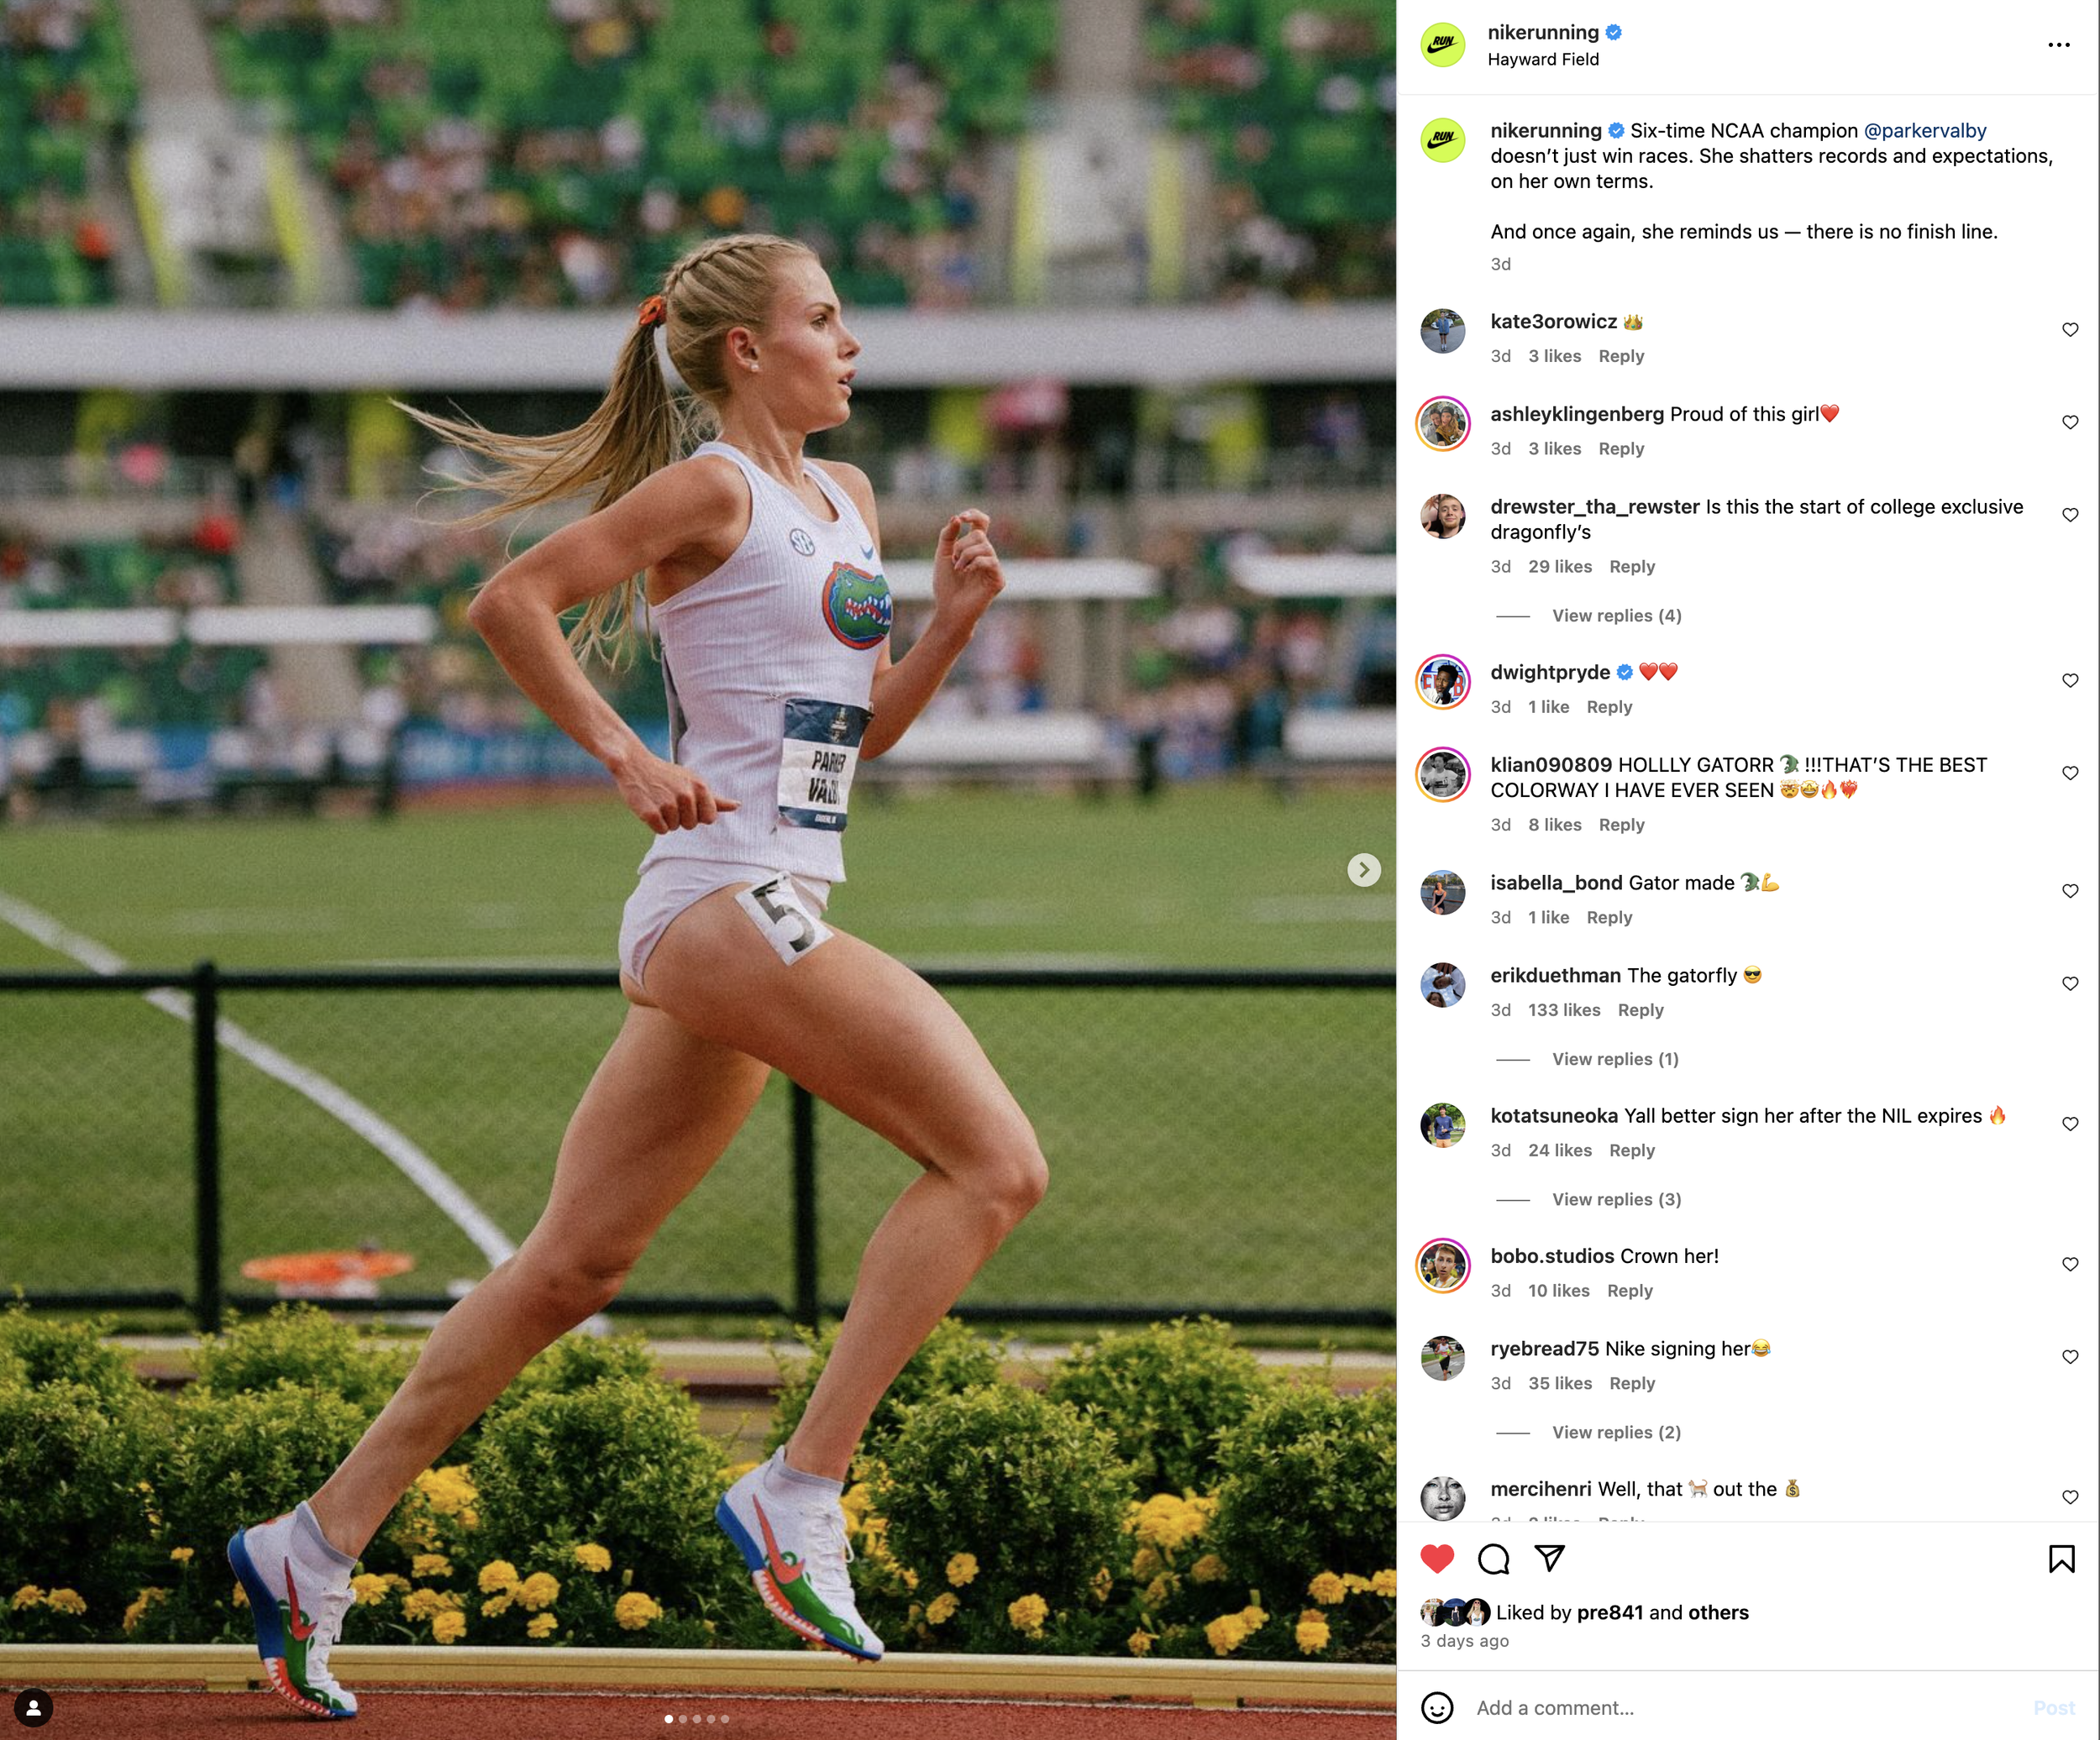Image resolution: width=2100 pixels, height=1740 pixels.
Task: Go to next photo with arrow
Action: (x=1363, y=870)
